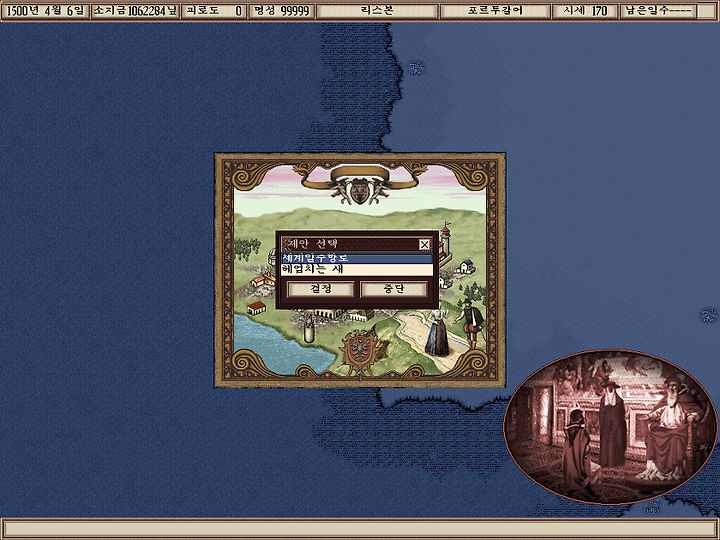Click the 리스본 port name field
Image resolution: width=720 pixels, height=540 pixels.
[x=377, y=11]
